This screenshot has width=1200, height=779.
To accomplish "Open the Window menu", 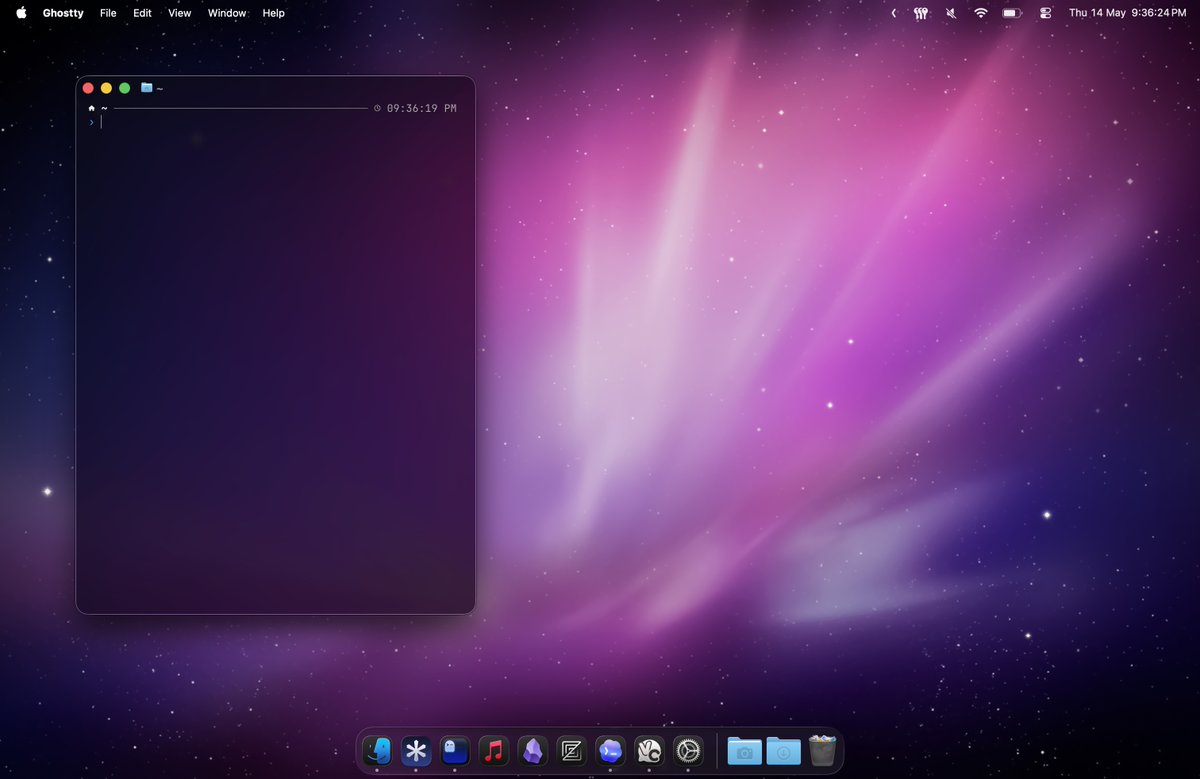I will [227, 13].
